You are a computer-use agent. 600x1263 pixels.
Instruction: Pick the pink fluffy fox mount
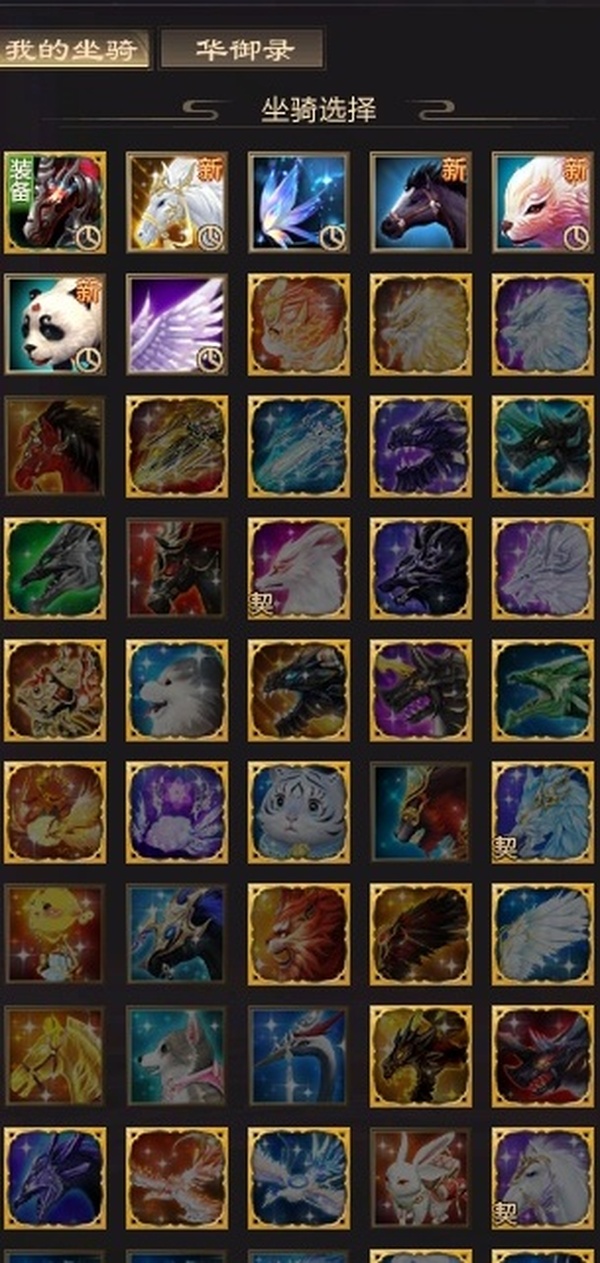[543, 202]
